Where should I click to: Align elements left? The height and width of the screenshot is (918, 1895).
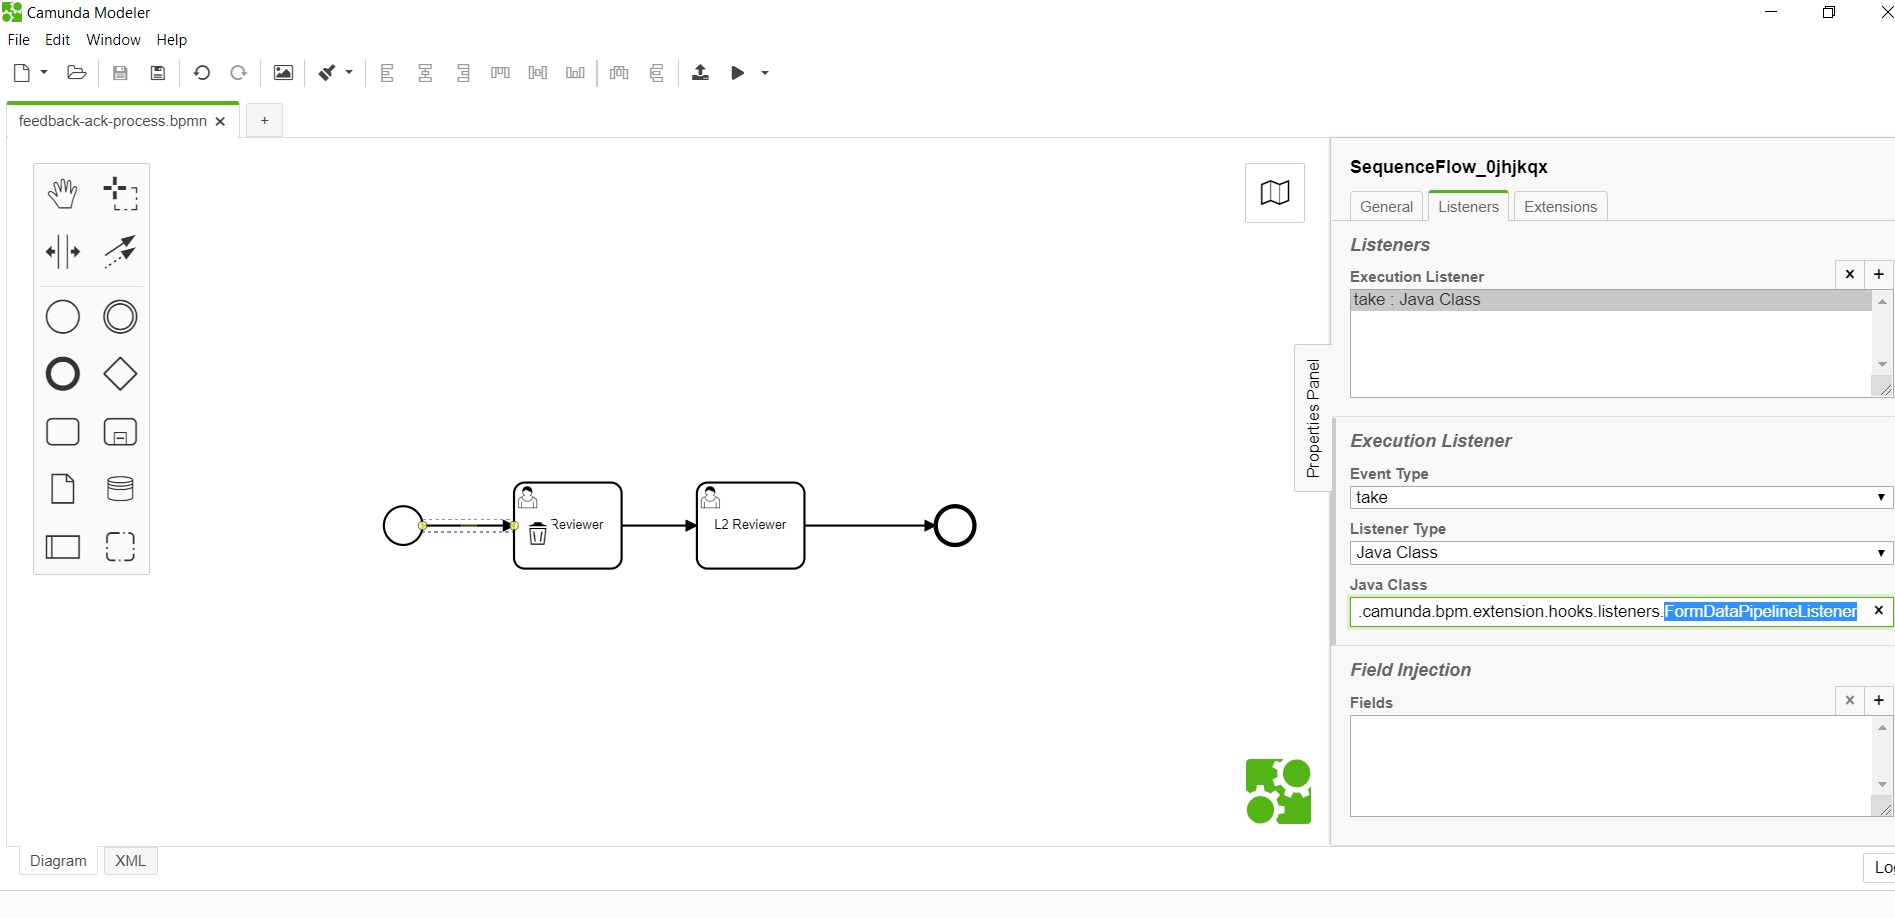[388, 73]
